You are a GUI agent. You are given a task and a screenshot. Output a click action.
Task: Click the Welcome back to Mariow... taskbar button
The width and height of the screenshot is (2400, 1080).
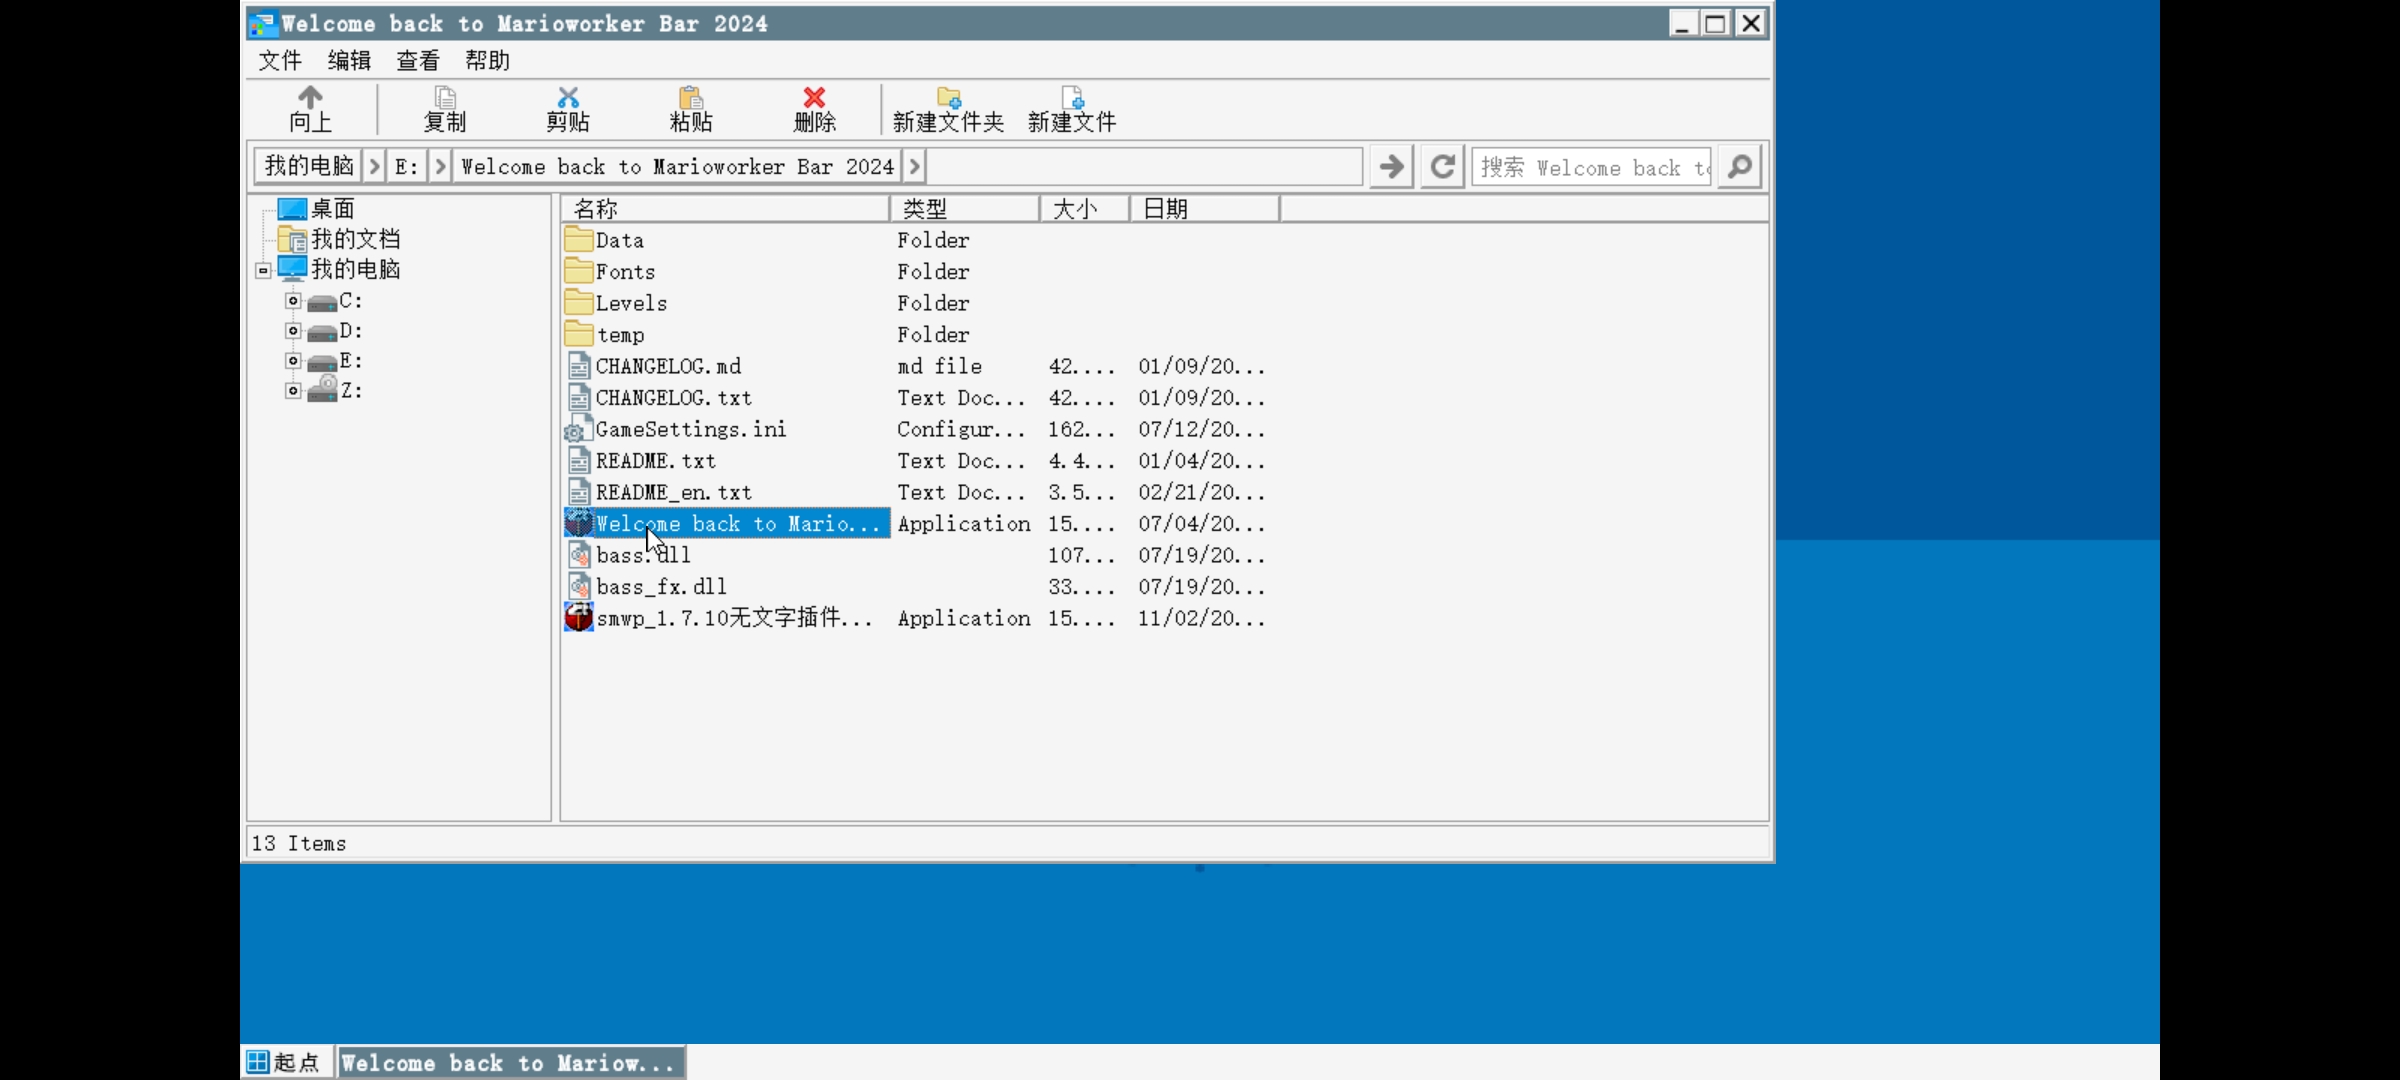tap(511, 1062)
